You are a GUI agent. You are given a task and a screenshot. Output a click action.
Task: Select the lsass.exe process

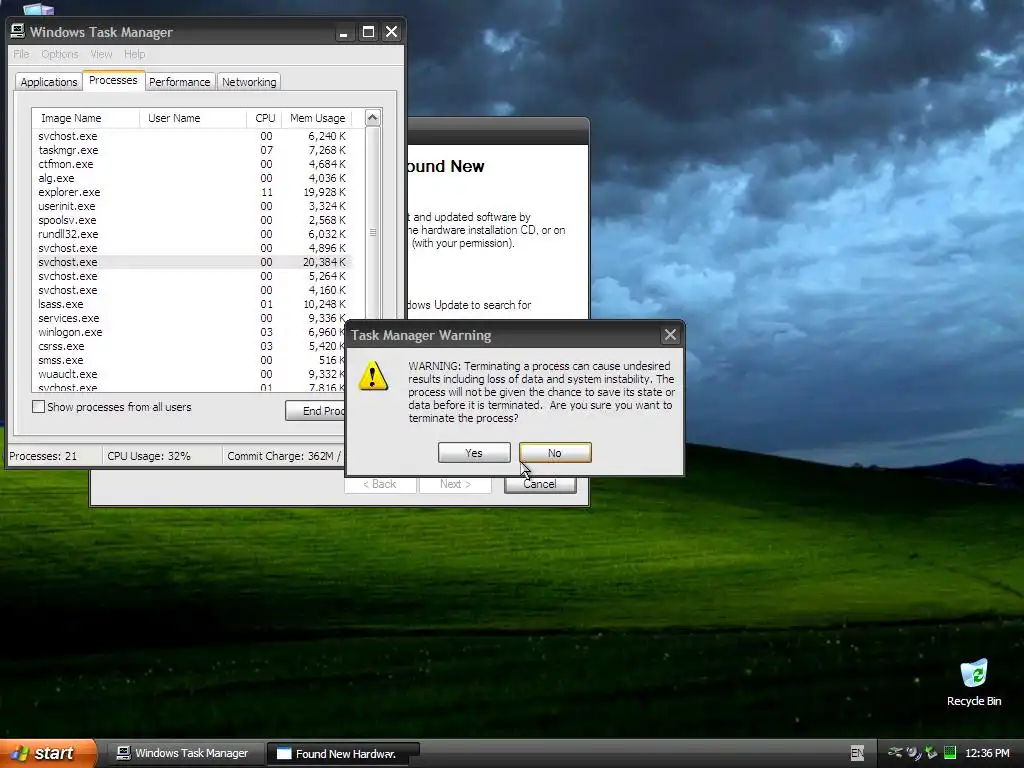191,304
